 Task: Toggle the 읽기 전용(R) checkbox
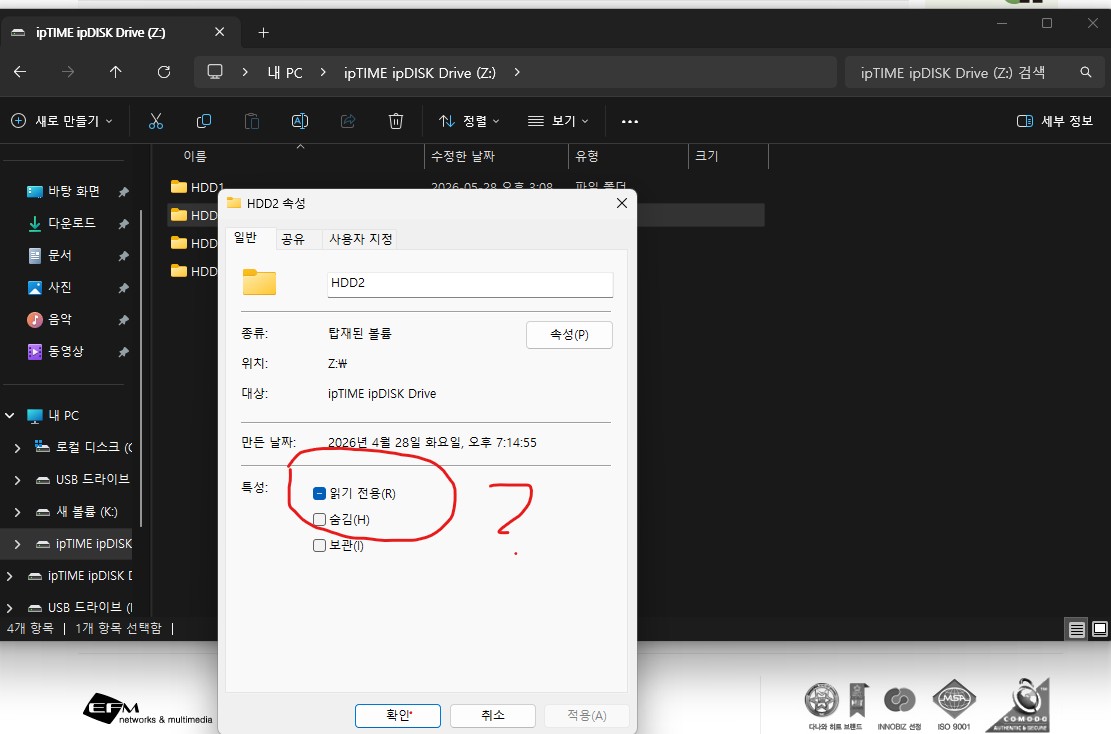[x=319, y=494]
